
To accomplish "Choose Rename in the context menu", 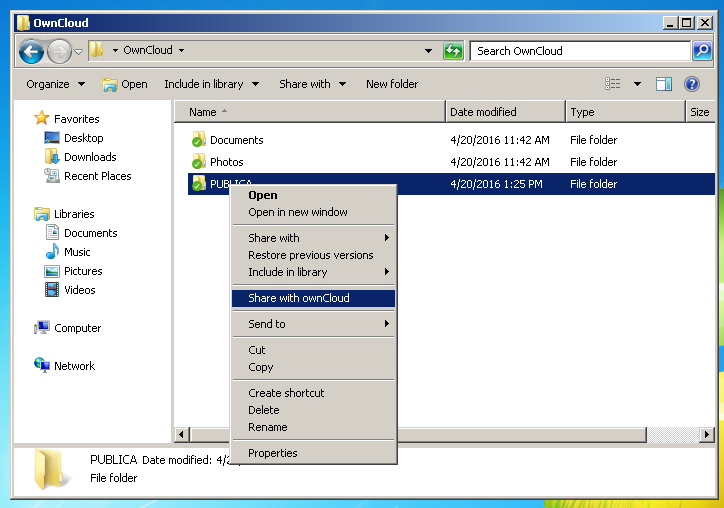I will pyautogui.click(x=314, y=427).
